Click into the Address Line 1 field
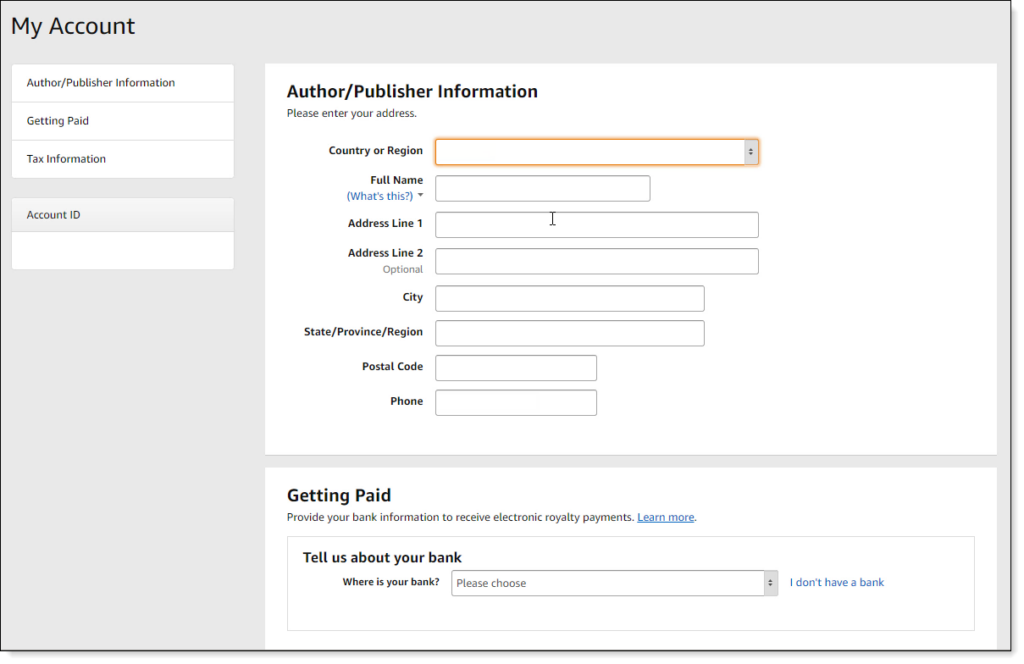Image resolution: width=1024 pixels, height=664 pixels. point(596,225)
